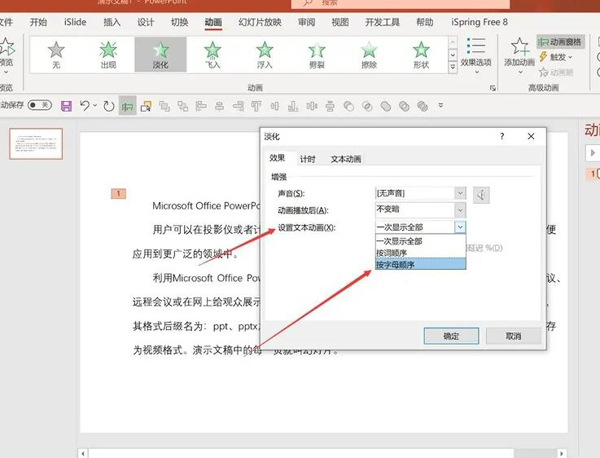Choose the 淡化 (Fade) animation

point(161,55)
